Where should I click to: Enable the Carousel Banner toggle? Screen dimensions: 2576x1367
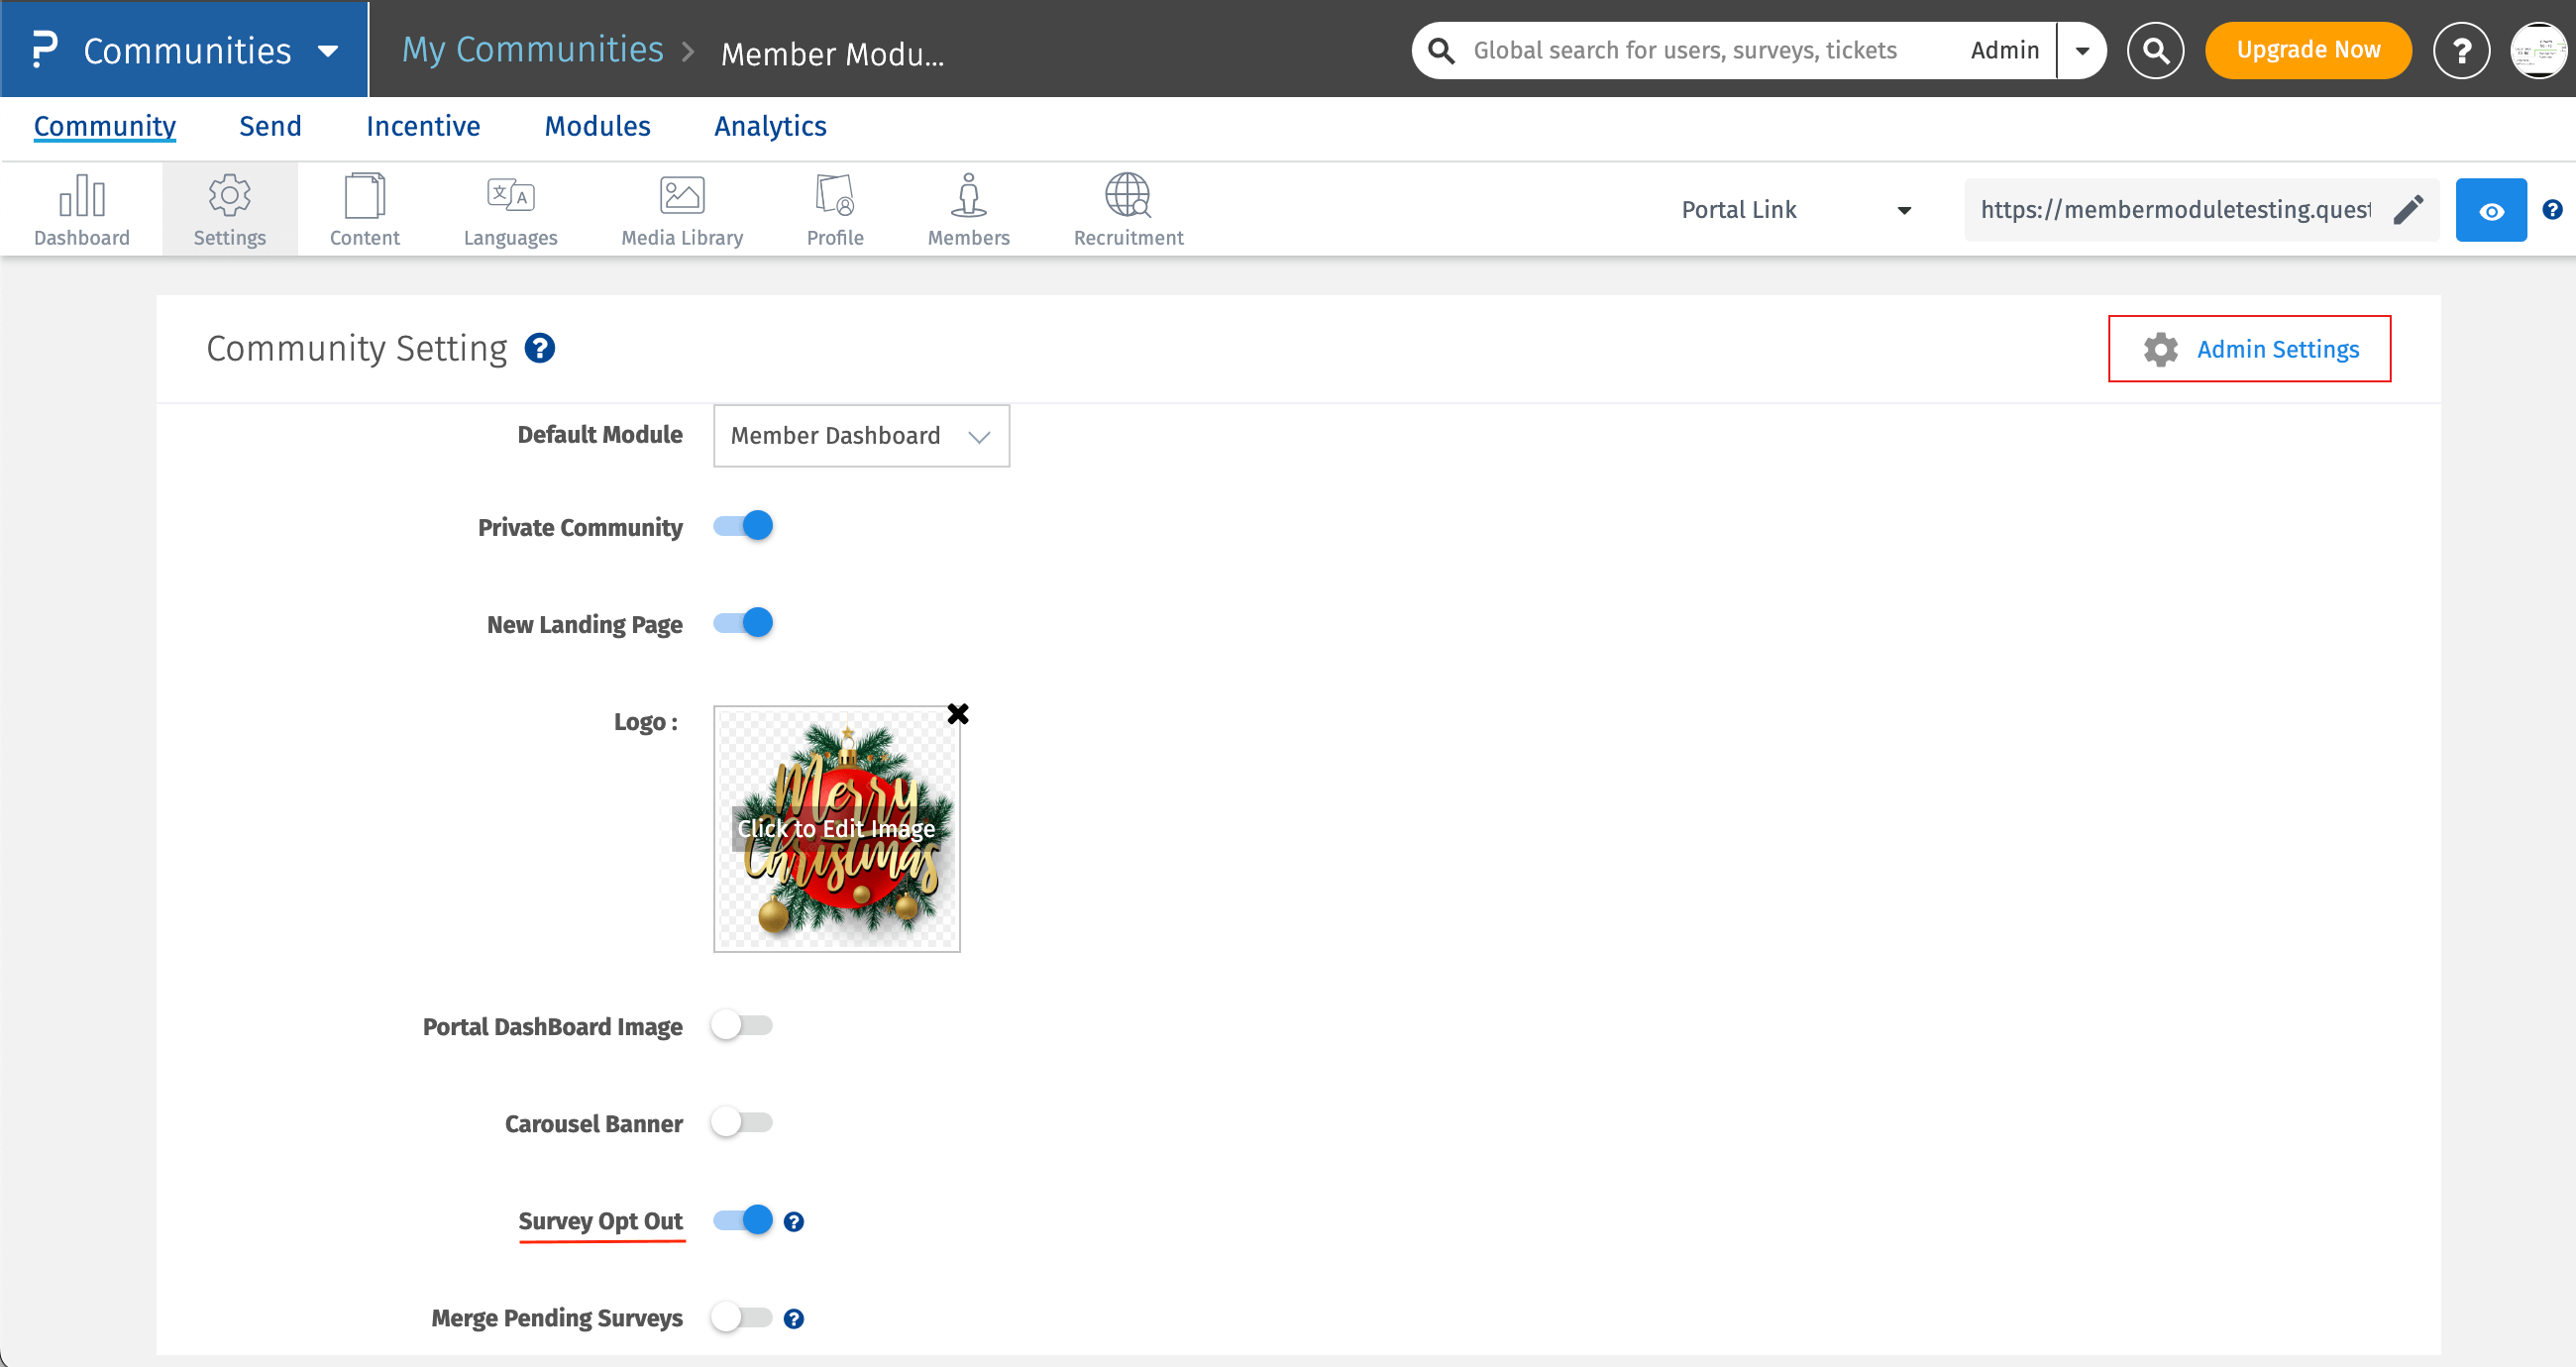pyautogui.click(x=741, y=1122)
